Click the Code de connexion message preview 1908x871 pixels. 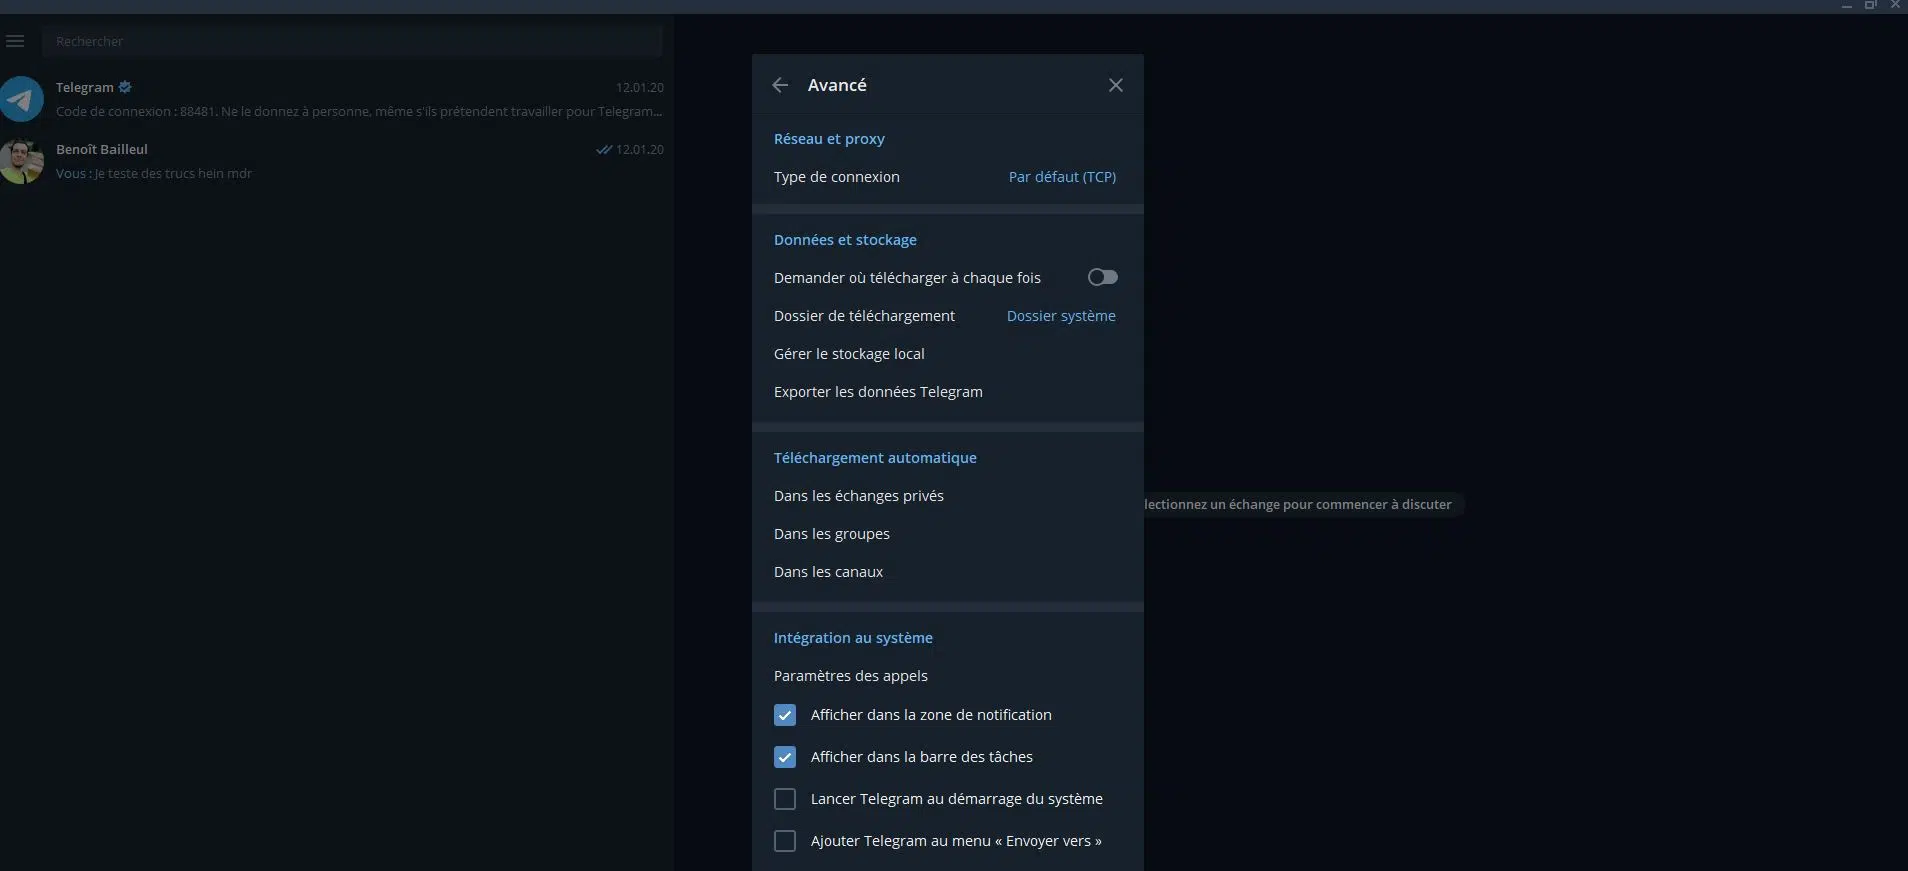coord(359,111)
